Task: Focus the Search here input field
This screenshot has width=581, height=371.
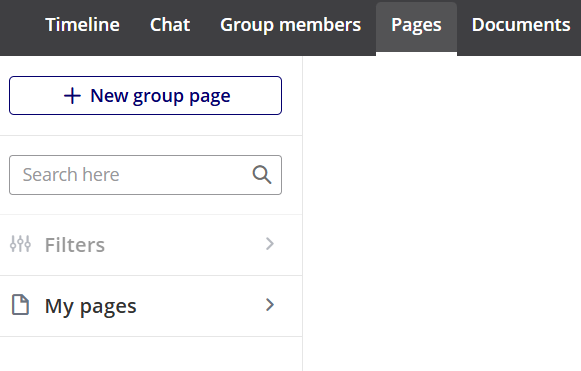Action: click(145, 175)
